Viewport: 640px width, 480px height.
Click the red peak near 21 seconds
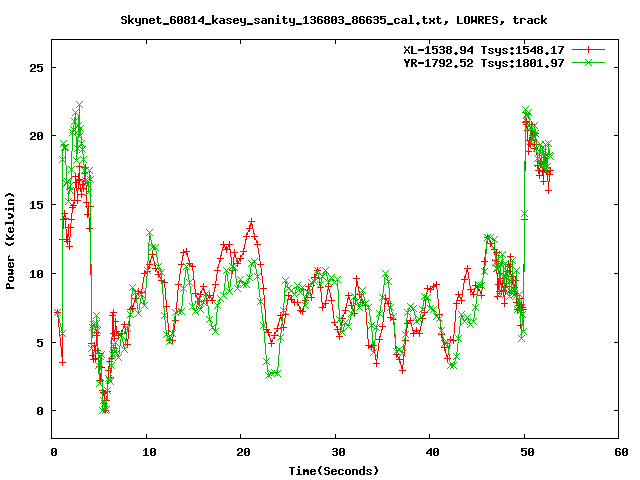click(251, 221)
